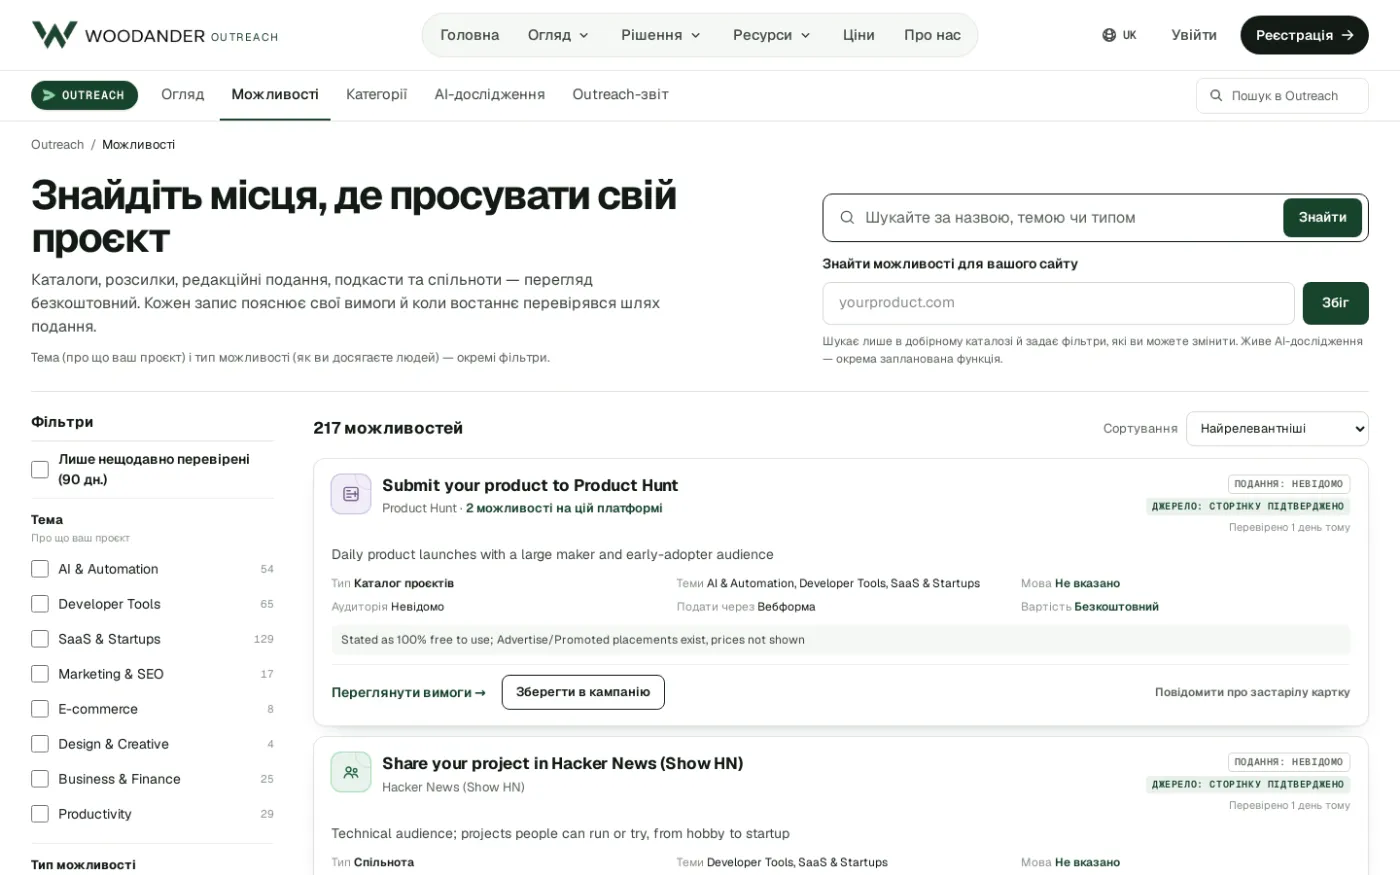
Task: Open the 2 можливості на цій платформі link
Action: pos(564,508)
